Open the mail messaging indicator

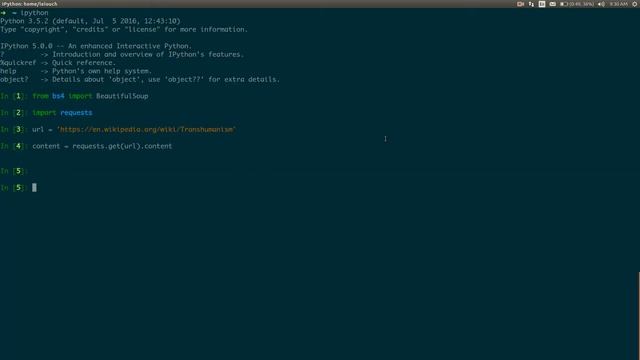click(552, 4)
